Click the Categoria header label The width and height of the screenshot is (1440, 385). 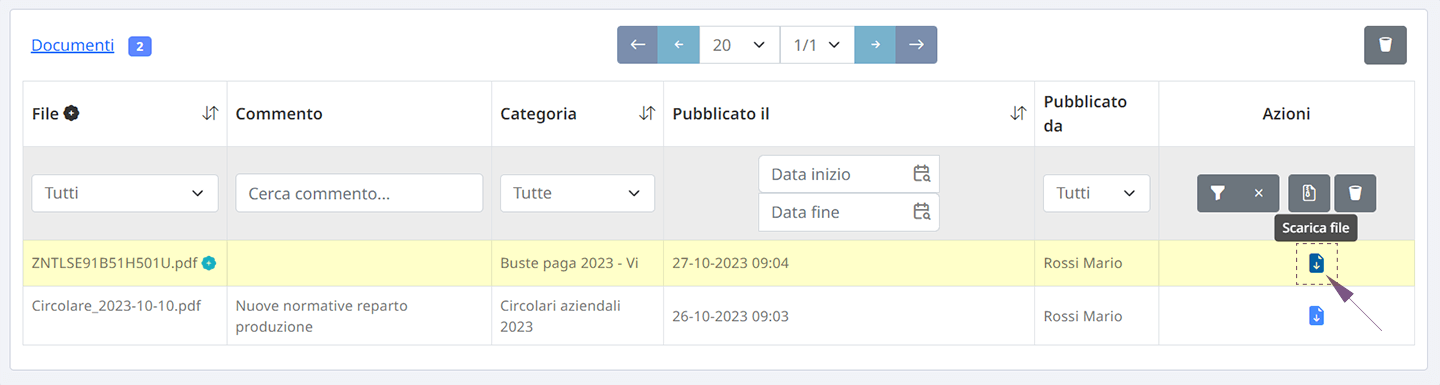[x=538, y=114]
